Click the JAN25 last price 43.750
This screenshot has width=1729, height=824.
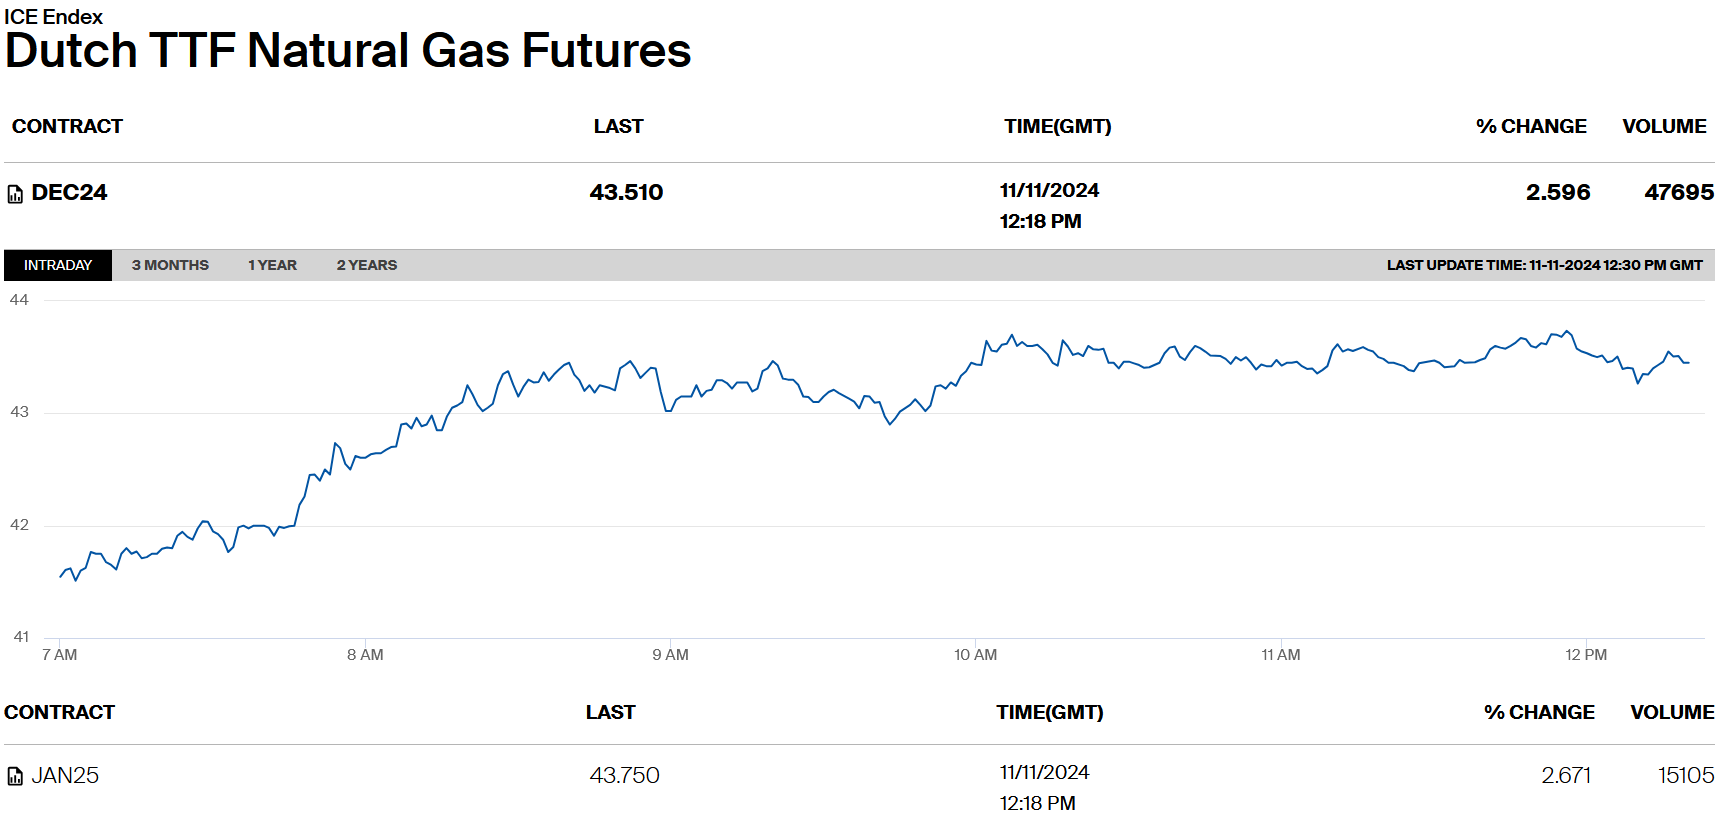coord(624,775)
